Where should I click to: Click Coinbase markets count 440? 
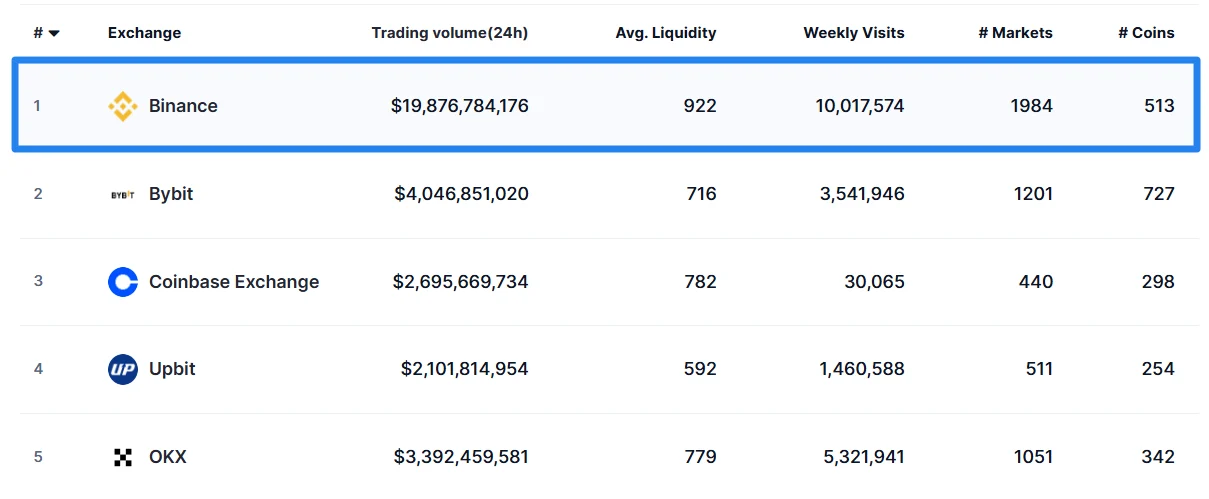tap(1036, 282)
